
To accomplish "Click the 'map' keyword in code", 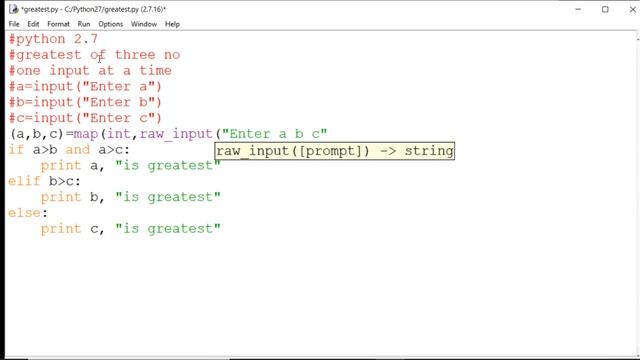I will coord(86,134).
